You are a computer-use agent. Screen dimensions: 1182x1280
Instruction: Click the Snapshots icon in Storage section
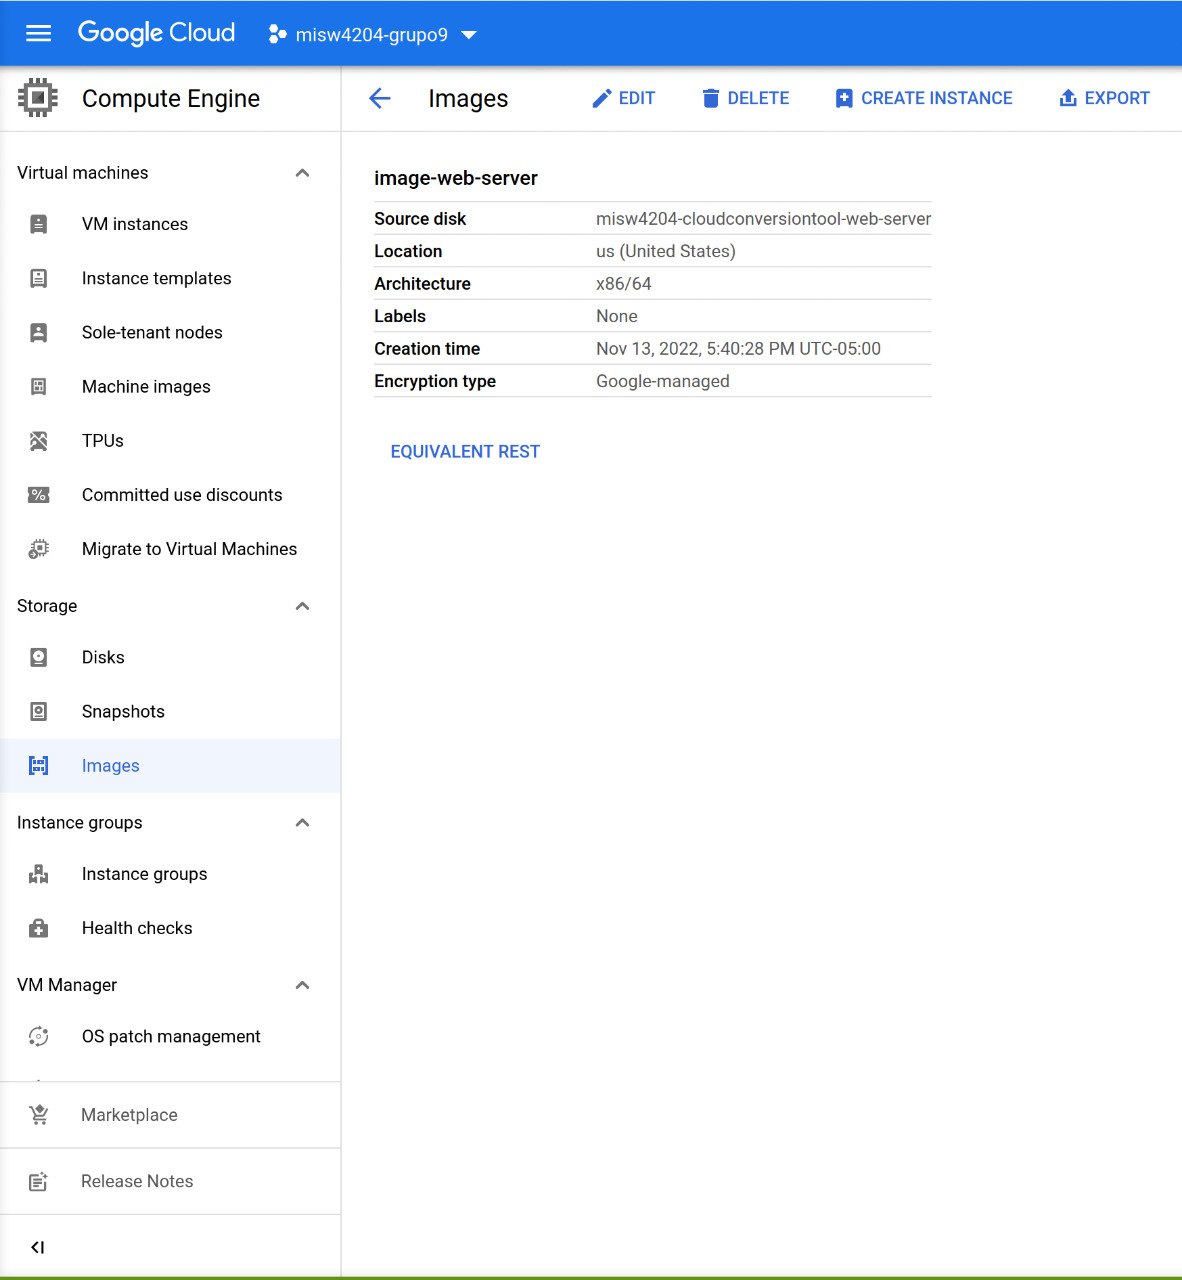pos(38,711)
